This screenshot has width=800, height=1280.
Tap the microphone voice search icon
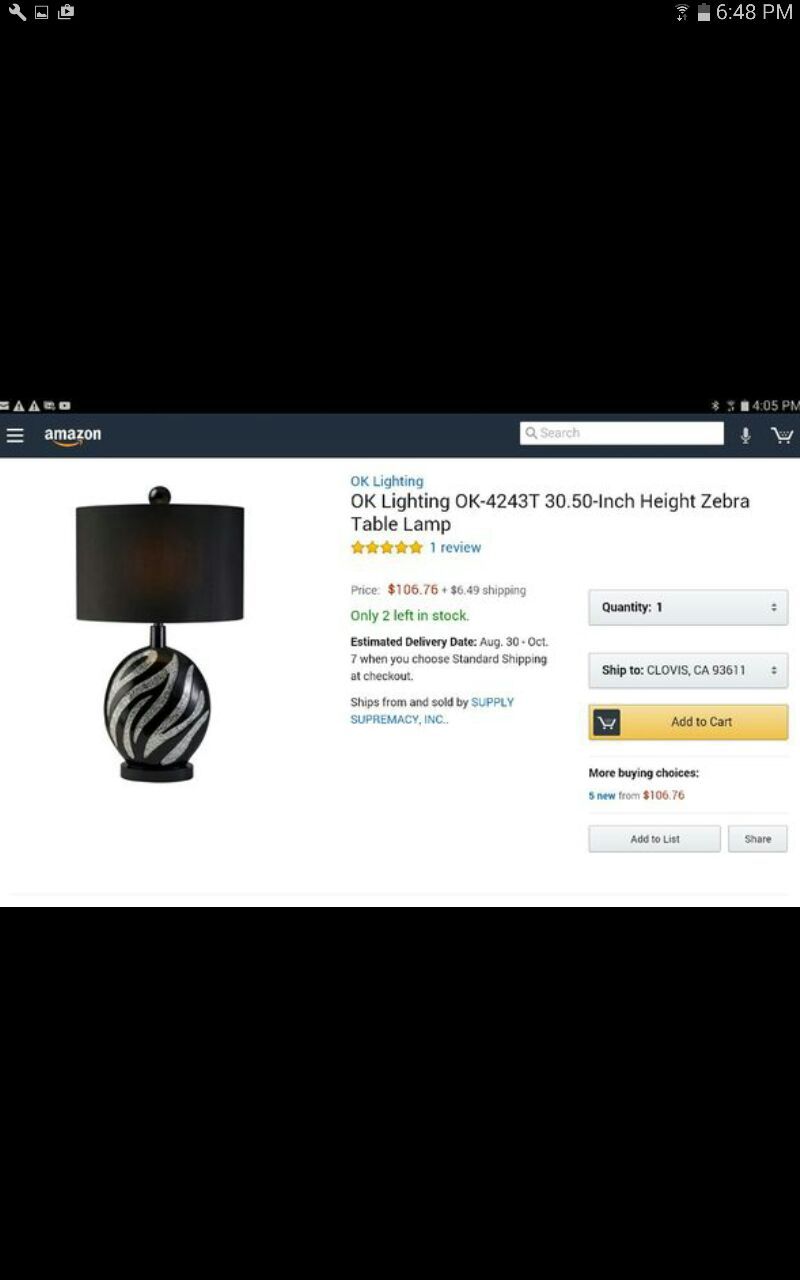click(x=745, y=435)
